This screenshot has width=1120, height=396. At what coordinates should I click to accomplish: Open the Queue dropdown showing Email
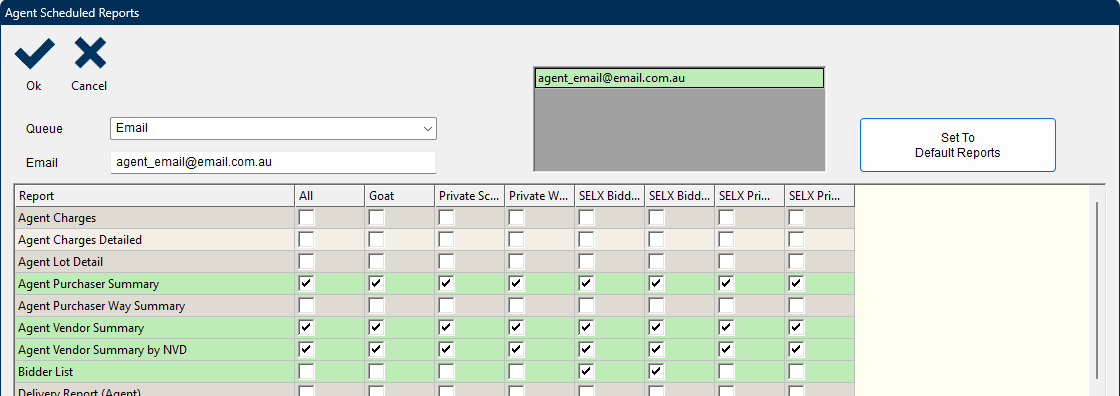click(x=273, y=129)
